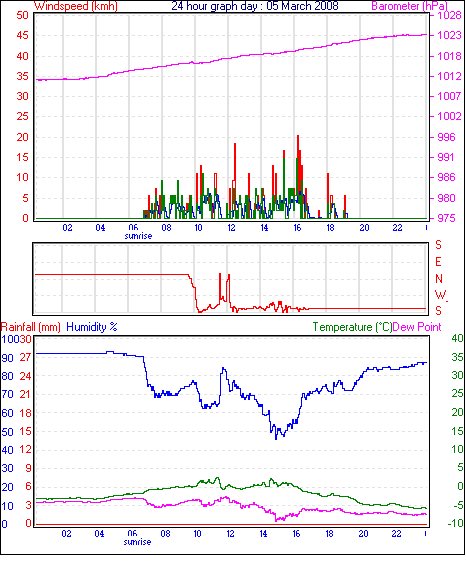Click the 40 temperature scale value
This screenshot has width=466, height=563.
[x=457, y=338]
